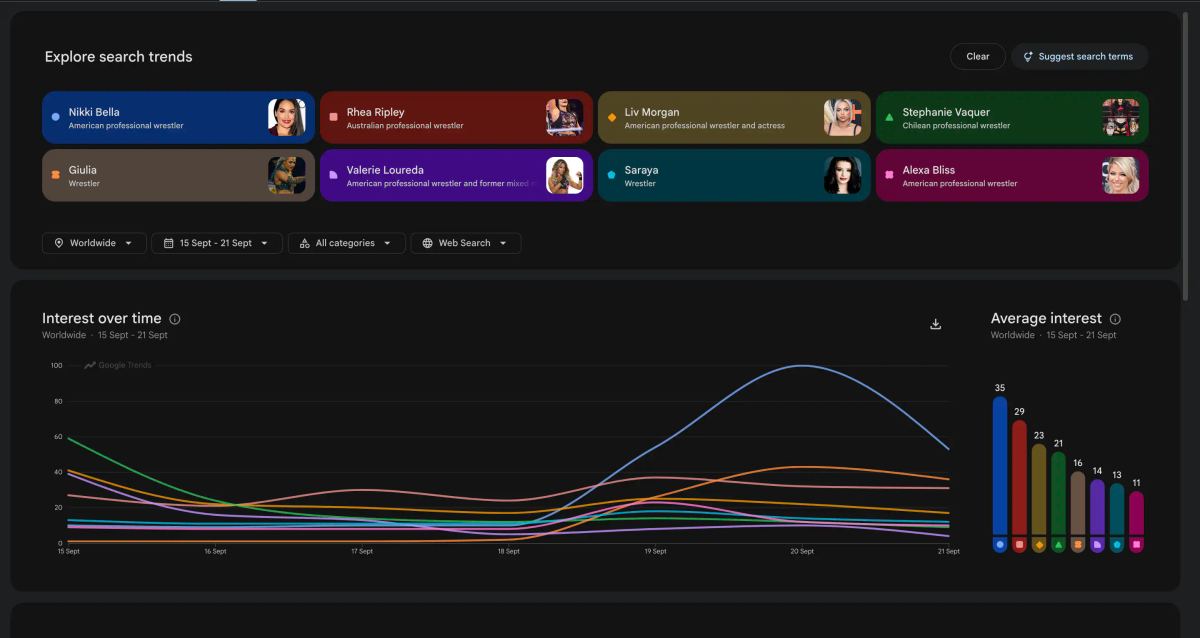Click the Nikki Bella blue circle marker
Screen dimensions: 1200x638
(55, 117)
